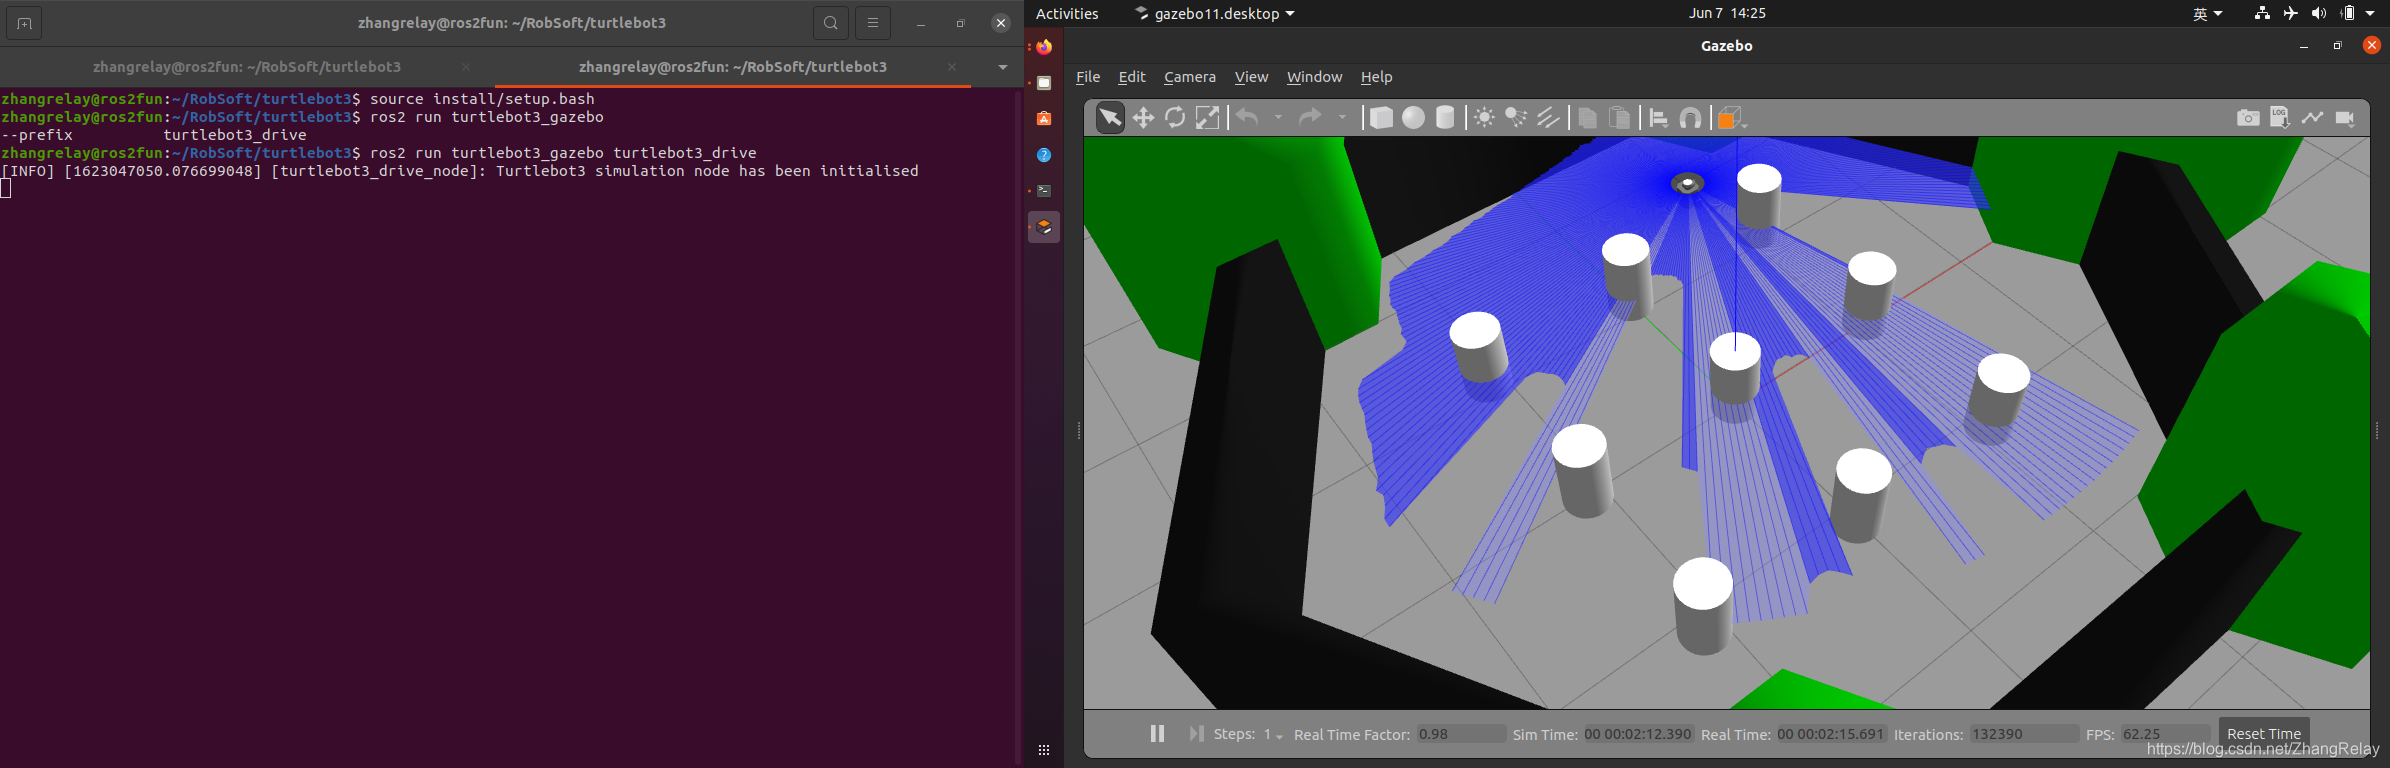Add a directional light source
This screenshot has height=768, width=2390.
tap(1548, 118)
